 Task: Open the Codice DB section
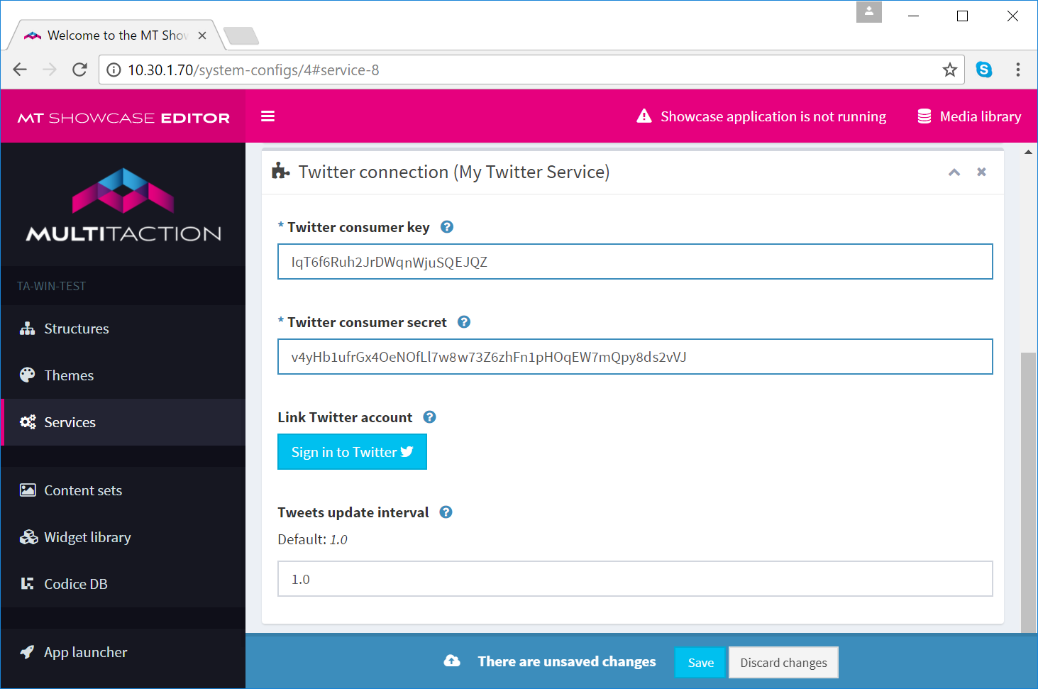pyautogui.click(x=79, y=583)
